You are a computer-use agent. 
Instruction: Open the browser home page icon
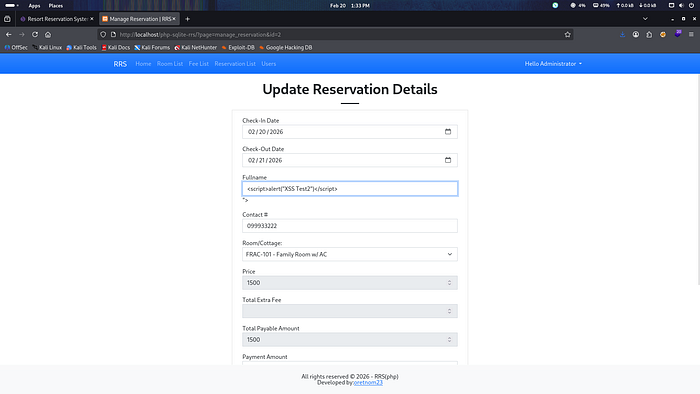point(48,34)
